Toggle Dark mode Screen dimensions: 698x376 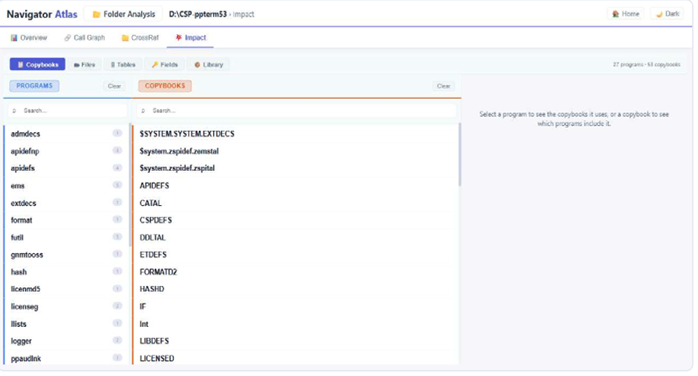point(667,14)
